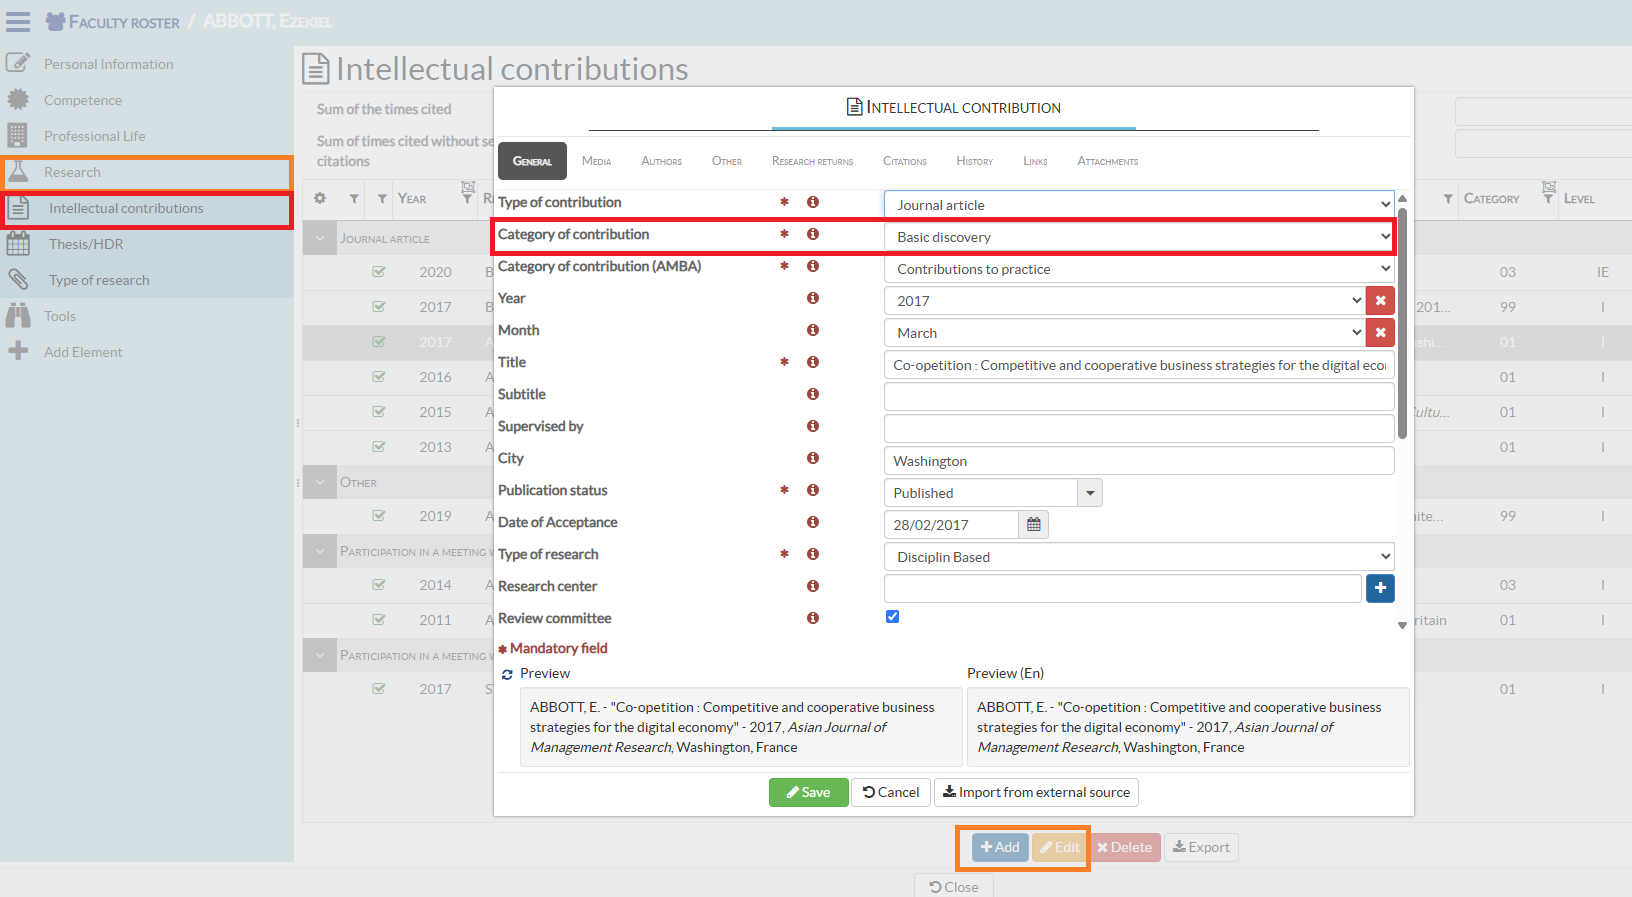Clear the Year field with red X
Screen dimensions: 1632x897
[x=1380, y=301]
